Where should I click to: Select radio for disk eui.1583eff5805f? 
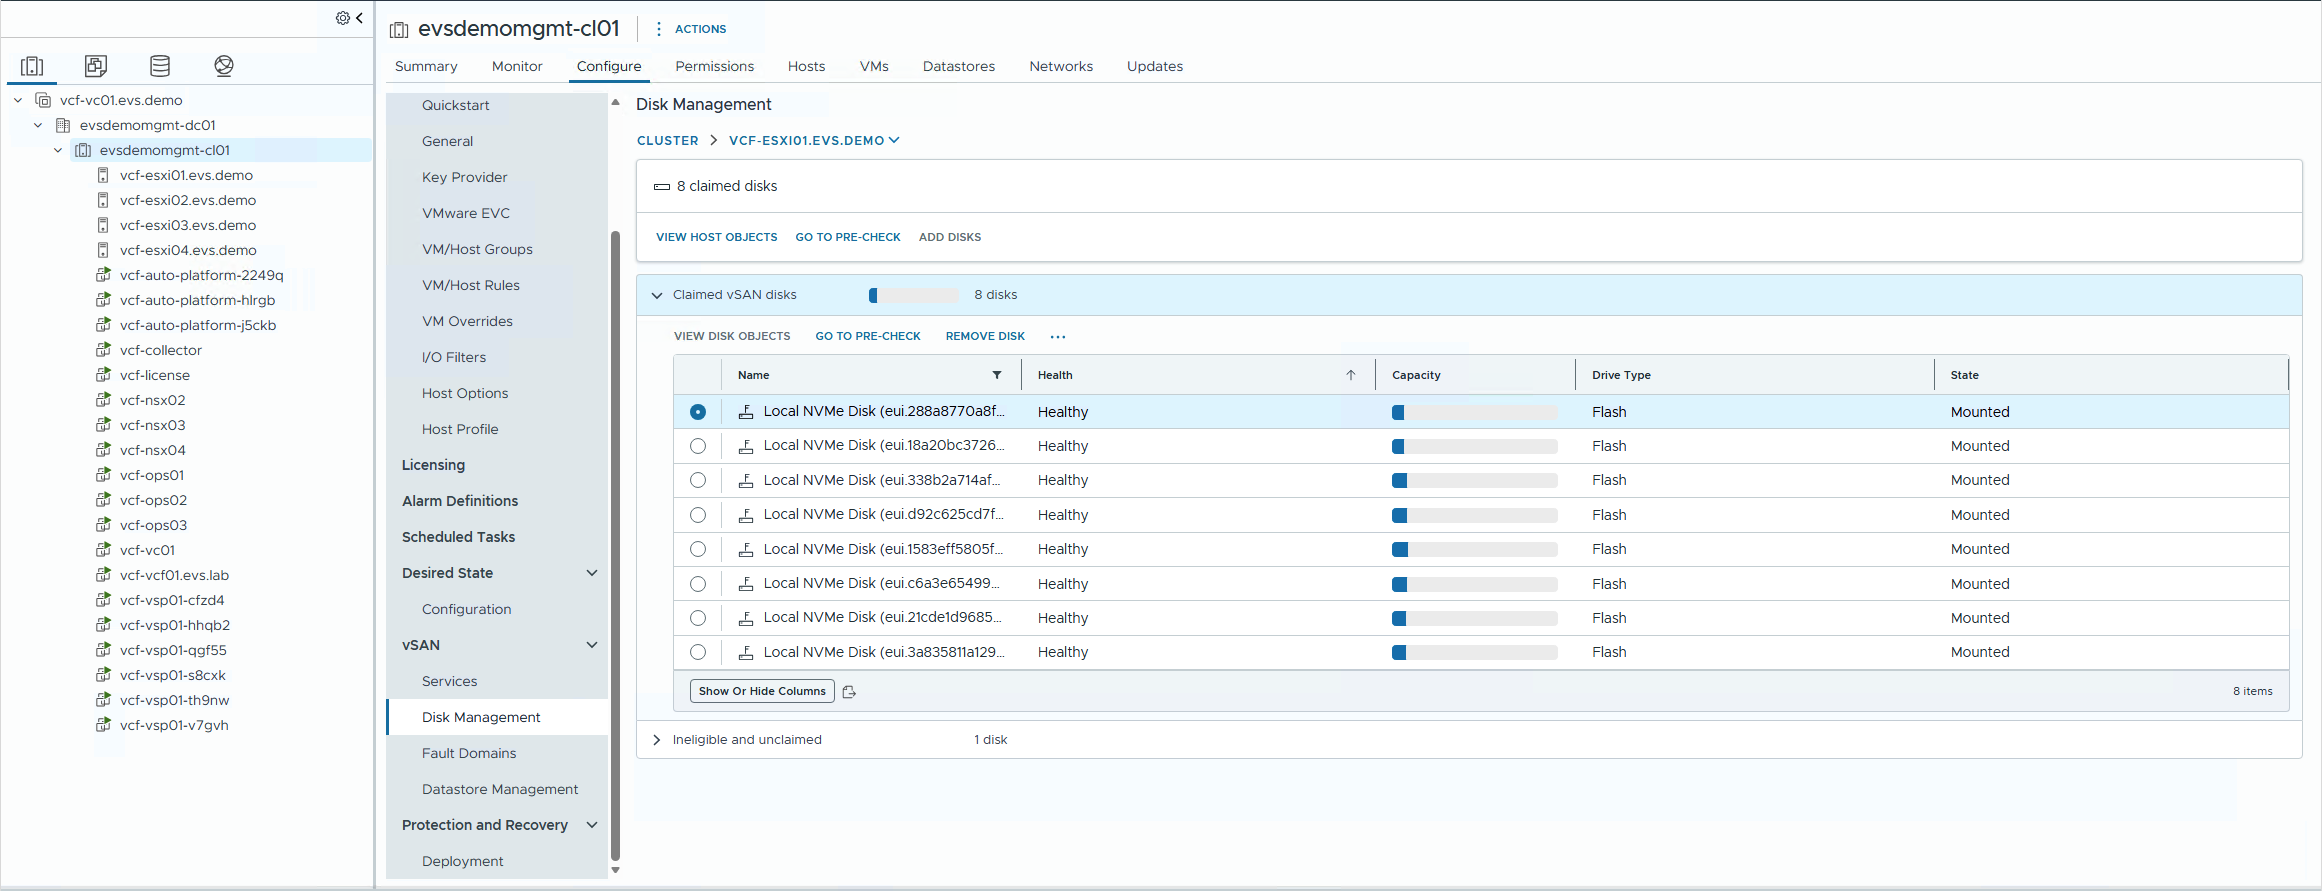click(x=698, y=549)
